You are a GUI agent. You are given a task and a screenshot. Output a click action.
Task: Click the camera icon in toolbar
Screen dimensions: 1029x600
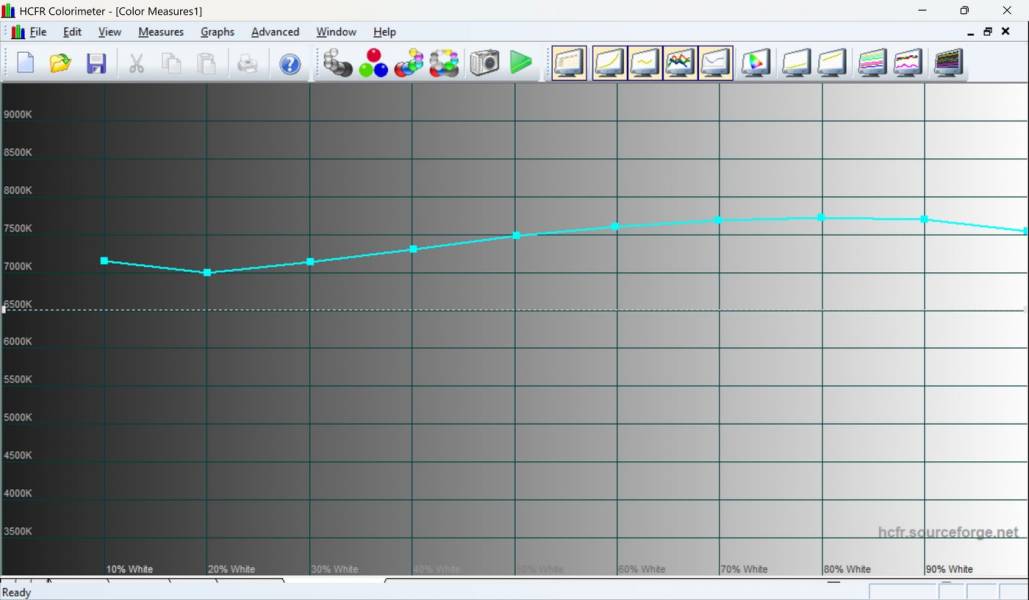(485, 63)
